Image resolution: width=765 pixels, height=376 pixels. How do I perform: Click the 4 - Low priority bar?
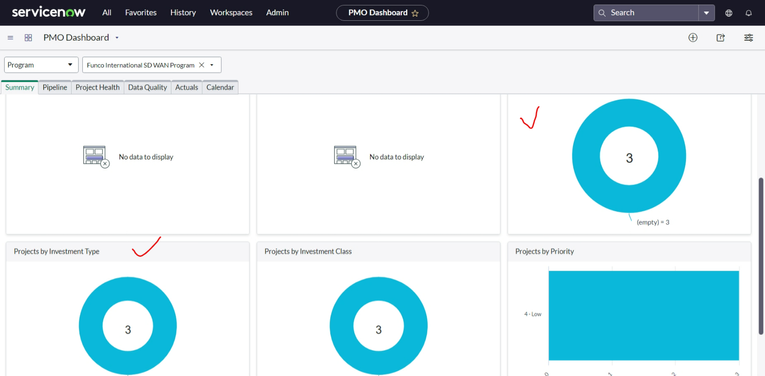click(x=644, y=316)
